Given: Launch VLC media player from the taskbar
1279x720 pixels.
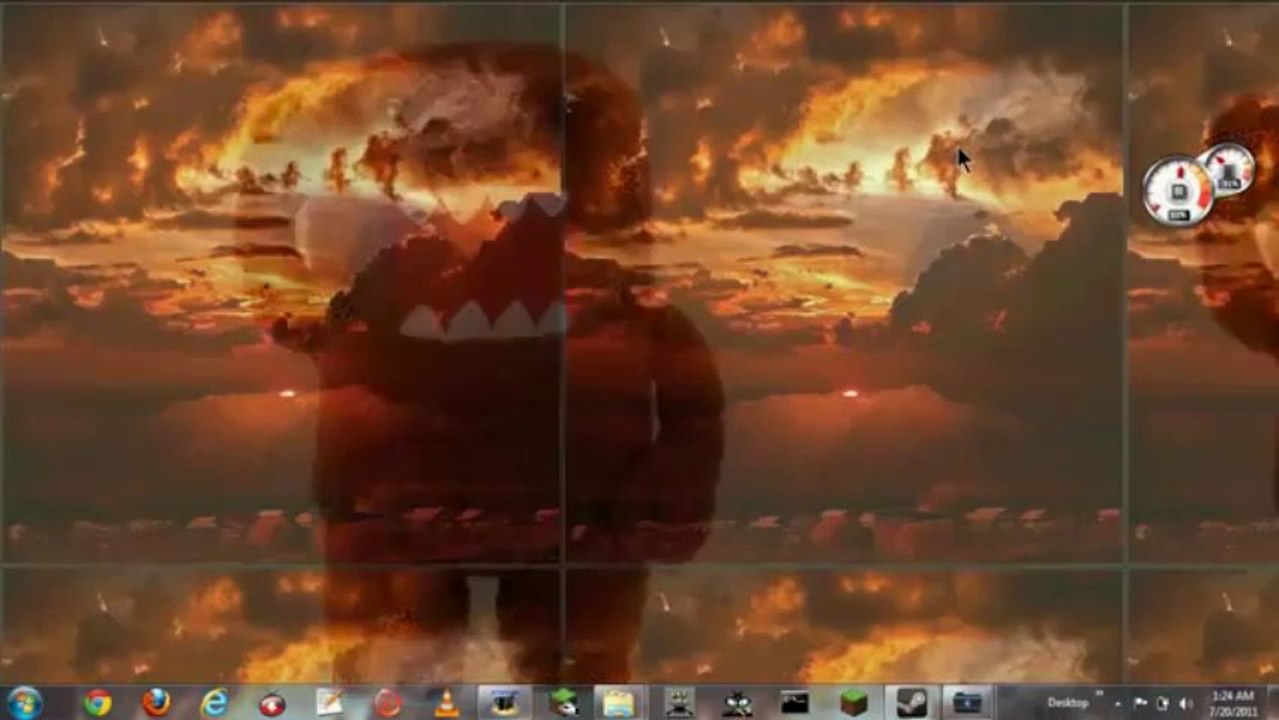Looking at the screenshot, I should [447, 703].
